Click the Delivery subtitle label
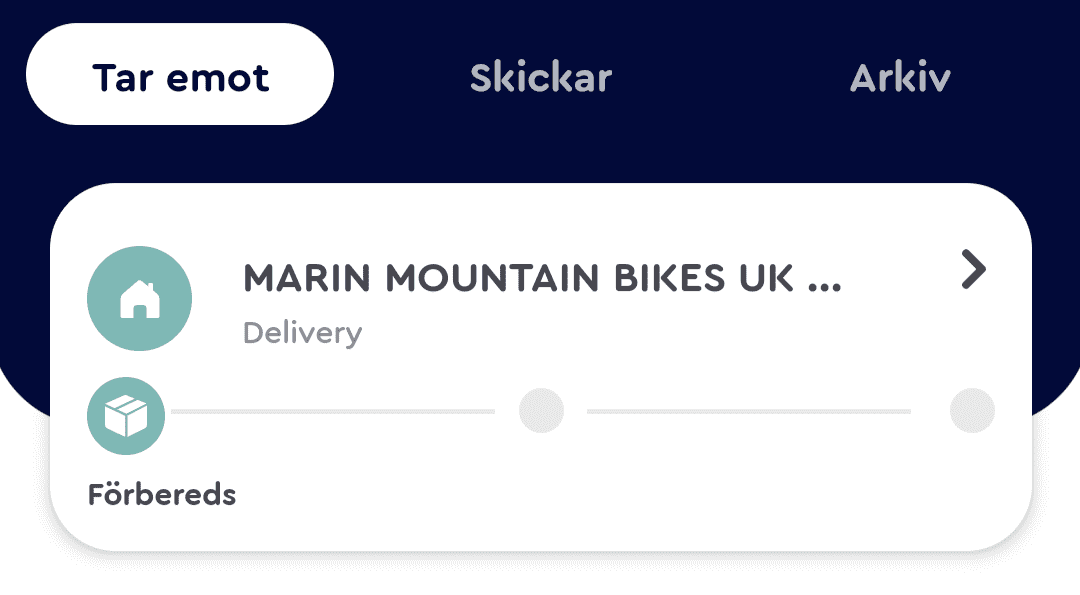 tap(302, 333)
